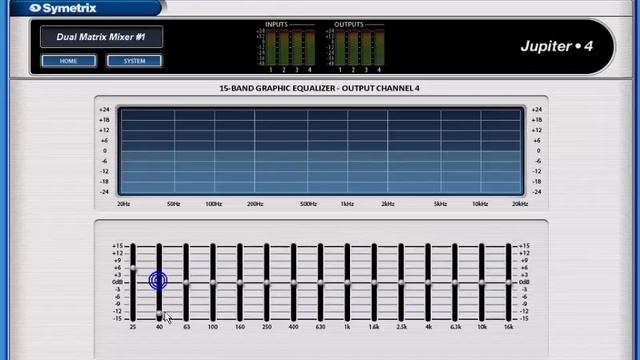Viewport: 640px width, 360px height.
Task: Click the 15-Band Graphic Equalizer title text
Action: [x=320, y=88]
